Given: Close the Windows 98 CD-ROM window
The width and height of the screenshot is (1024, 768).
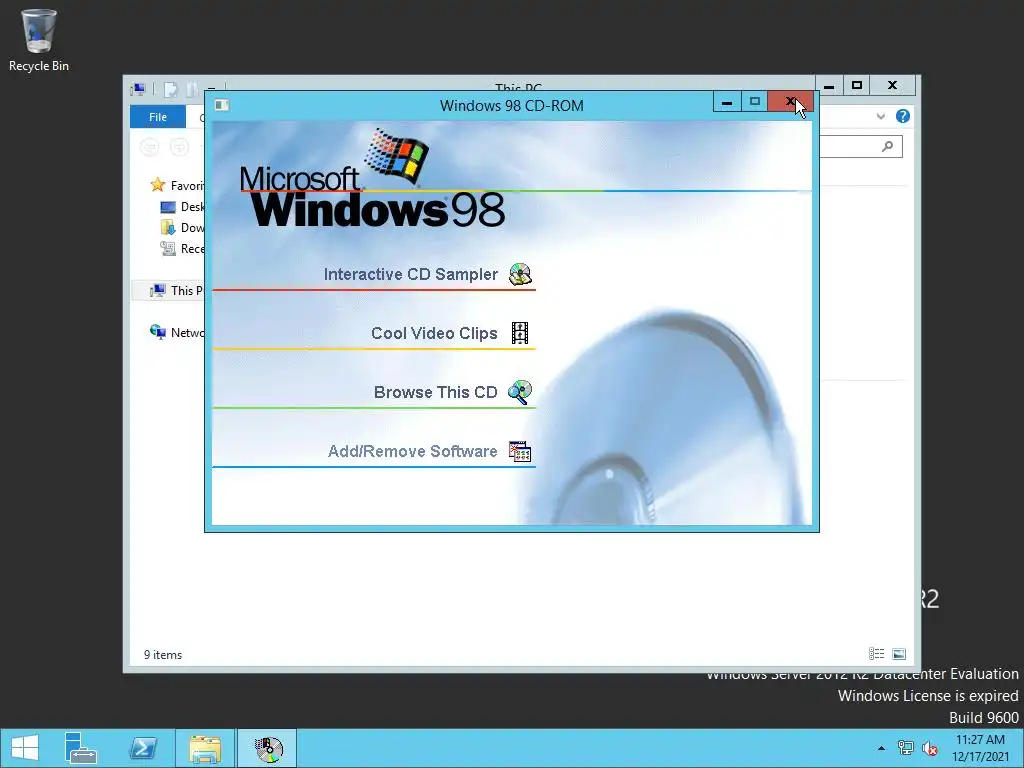Looking at the screenshot, I should (790, 102).
